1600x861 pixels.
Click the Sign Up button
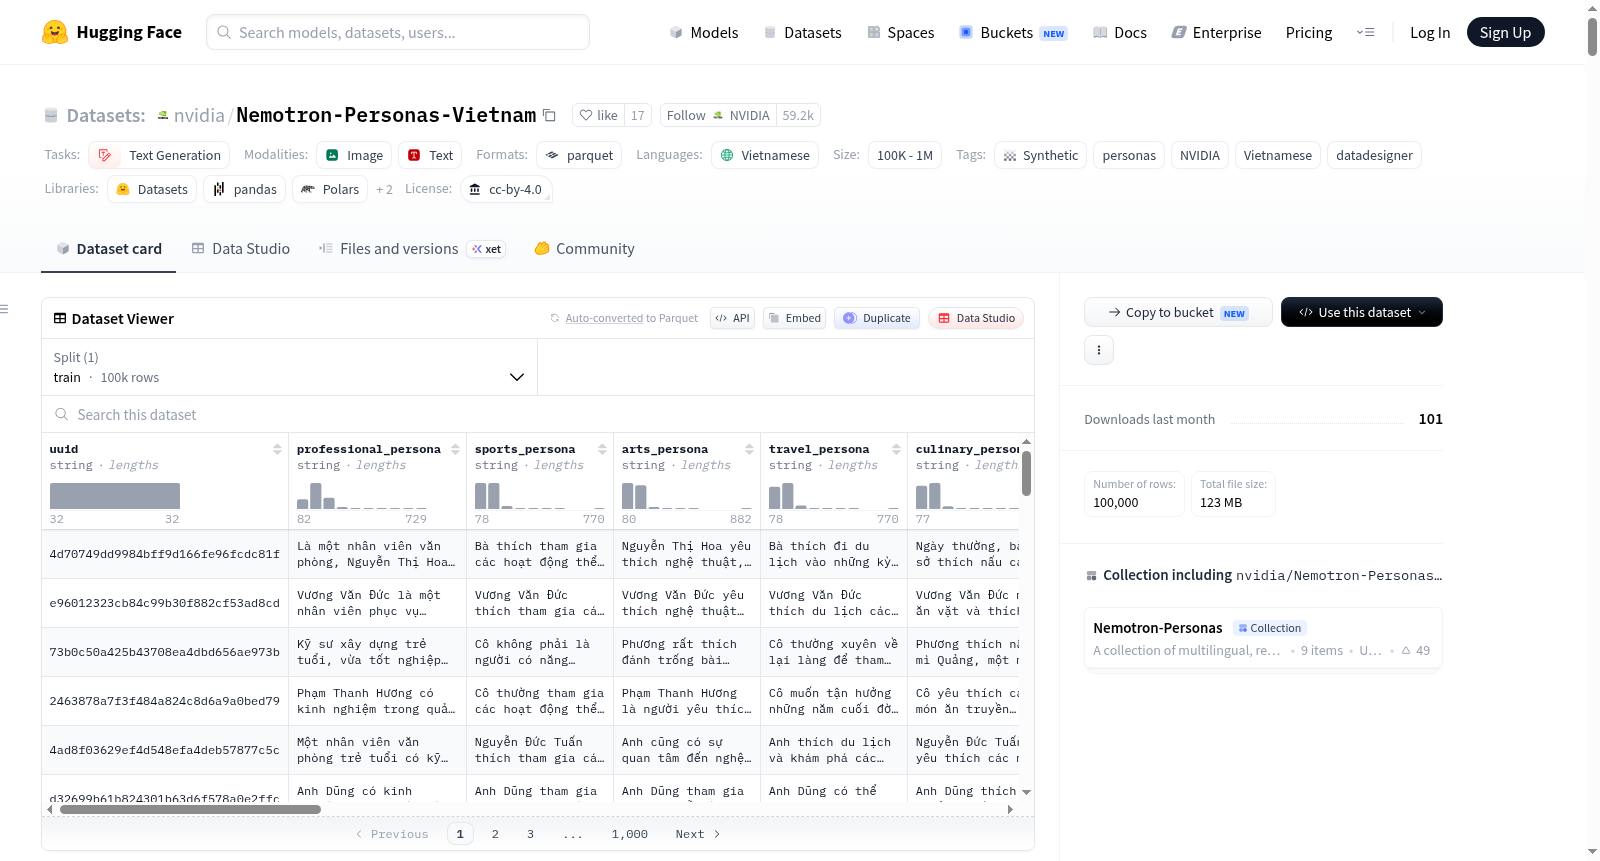(1506, 32)
